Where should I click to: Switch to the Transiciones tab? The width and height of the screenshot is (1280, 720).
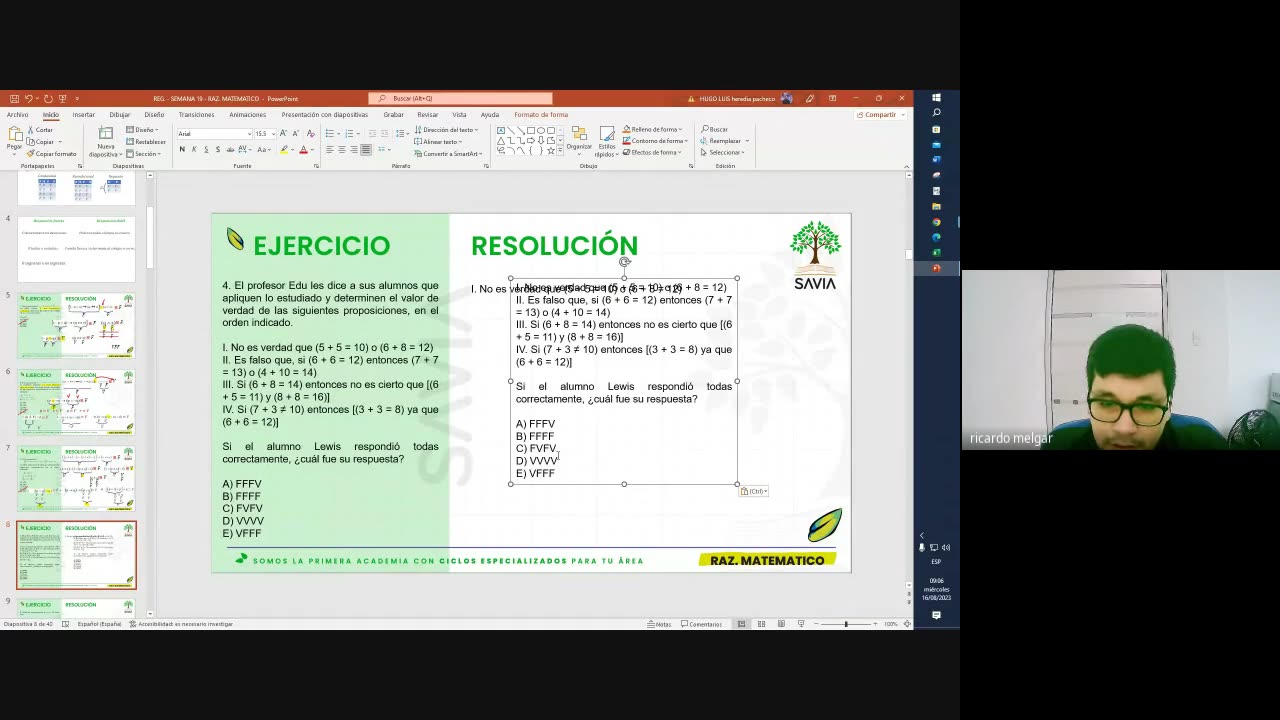pos(196,115)
